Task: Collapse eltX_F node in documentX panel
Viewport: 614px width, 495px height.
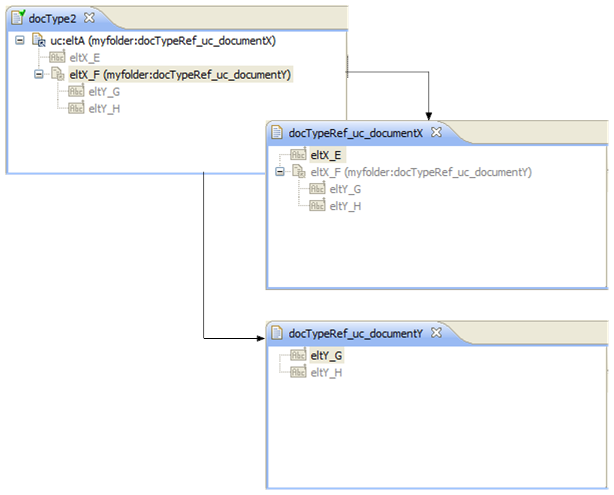Action: pyautogui.click(x=279, y=172)
